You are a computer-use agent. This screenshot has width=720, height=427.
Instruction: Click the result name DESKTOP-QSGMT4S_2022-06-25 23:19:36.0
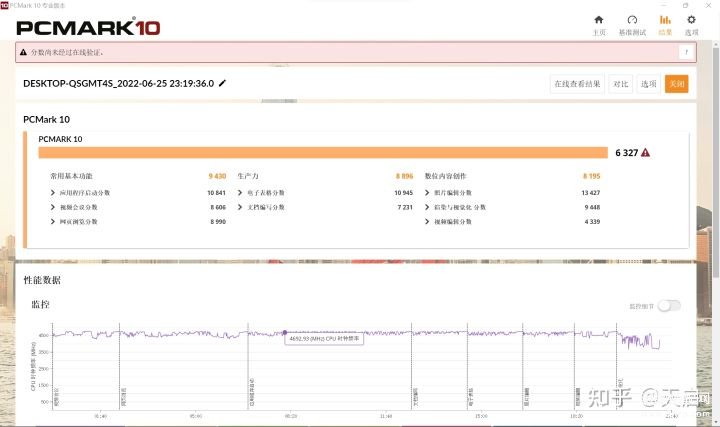118,84
